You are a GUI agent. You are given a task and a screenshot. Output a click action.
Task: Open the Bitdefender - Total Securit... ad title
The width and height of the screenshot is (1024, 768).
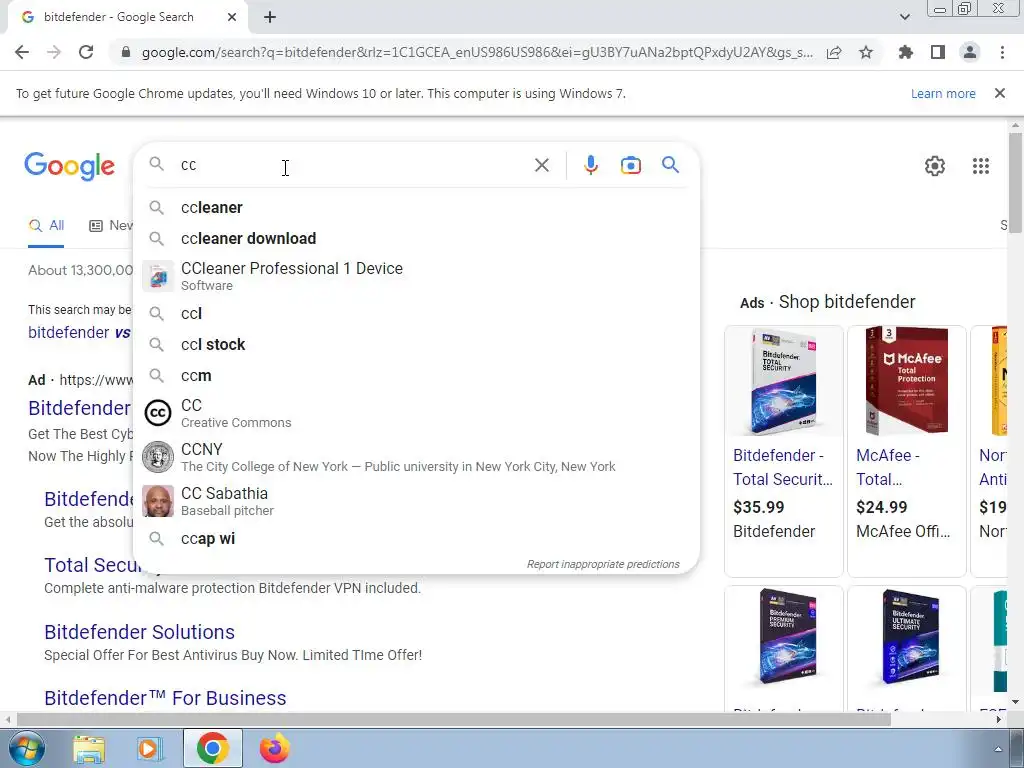click(x=782, y=467)
